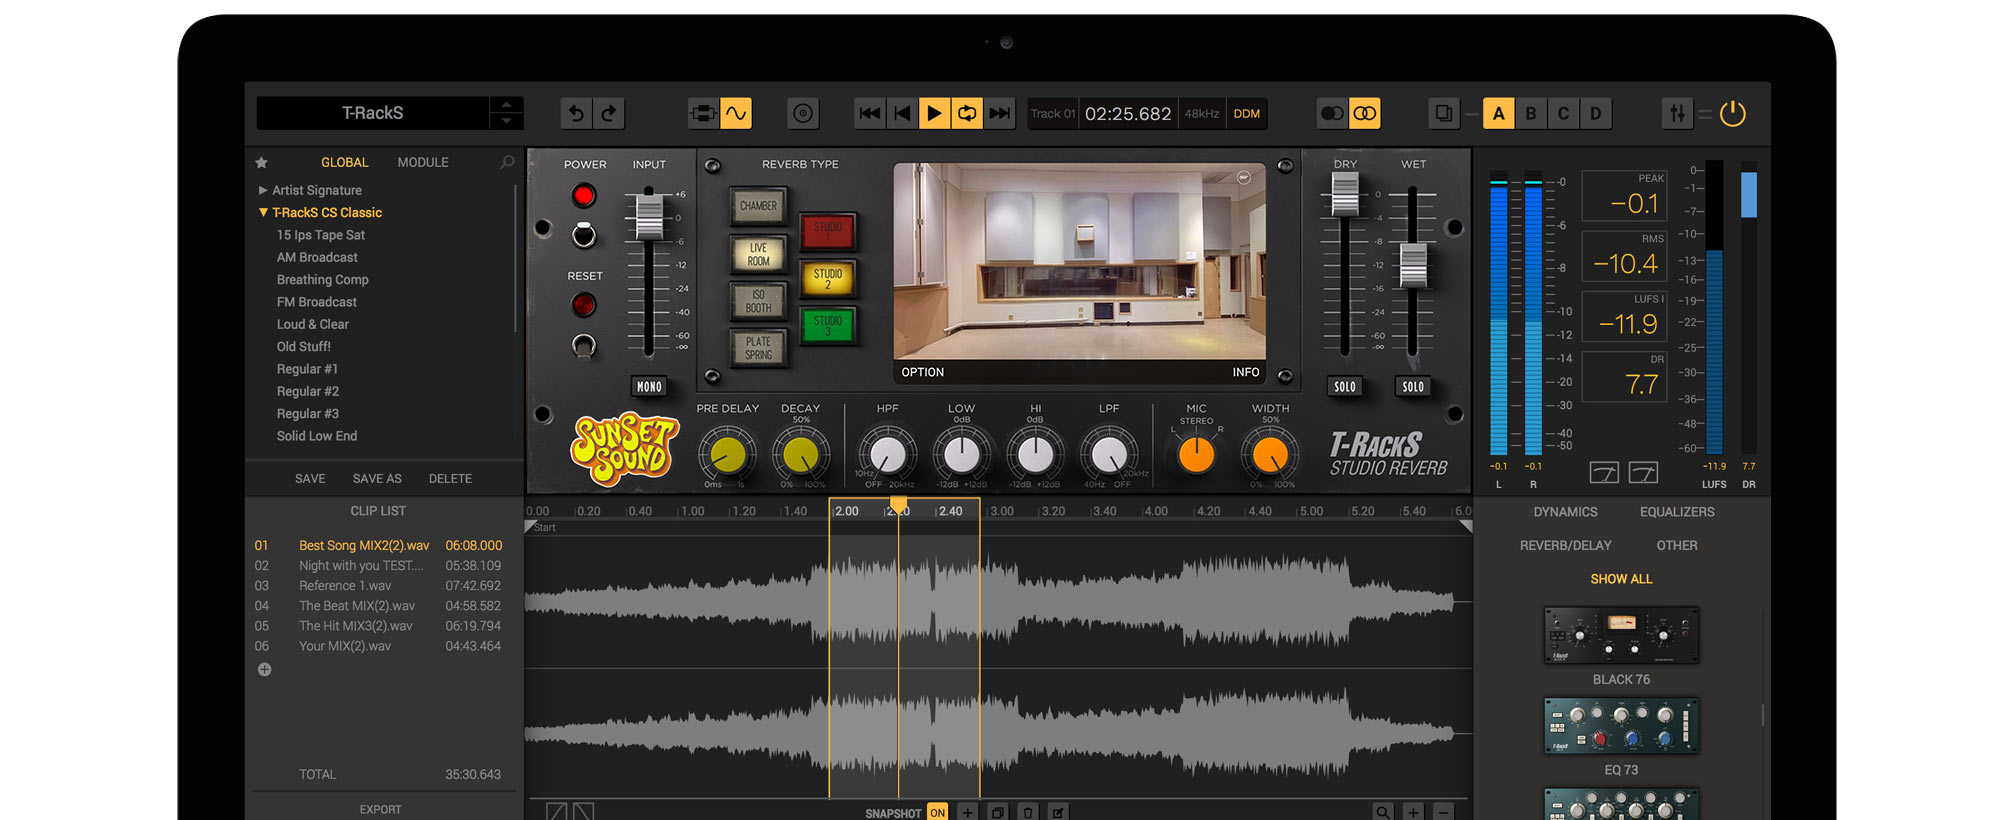Open the REVERB/DELAY module category
Screen dimensions: 2000x820
[1565, 546]
